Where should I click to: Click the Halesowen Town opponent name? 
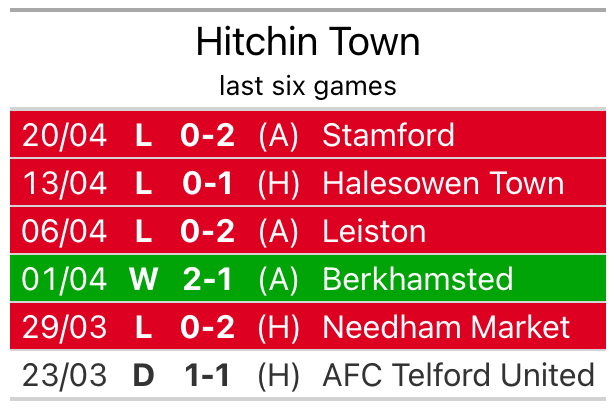[443, 183]
